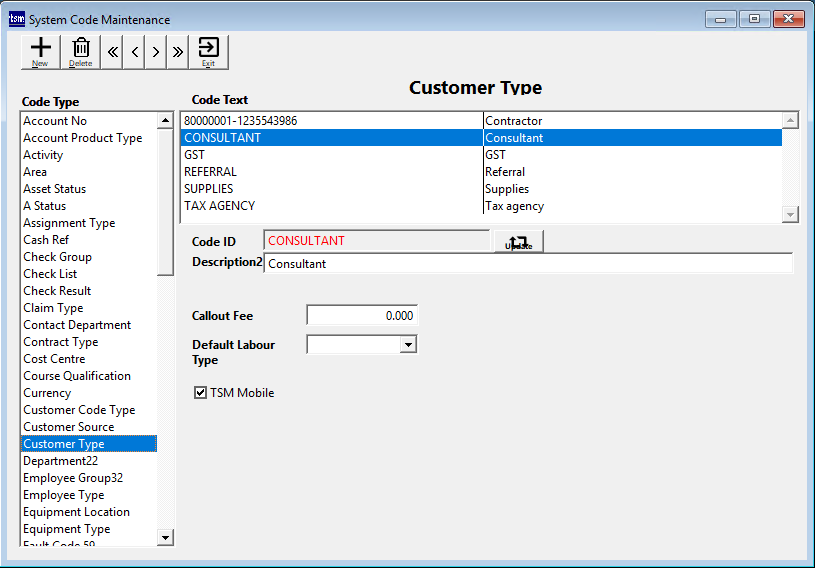Select Activity in Code Type list

coord(89,155)
